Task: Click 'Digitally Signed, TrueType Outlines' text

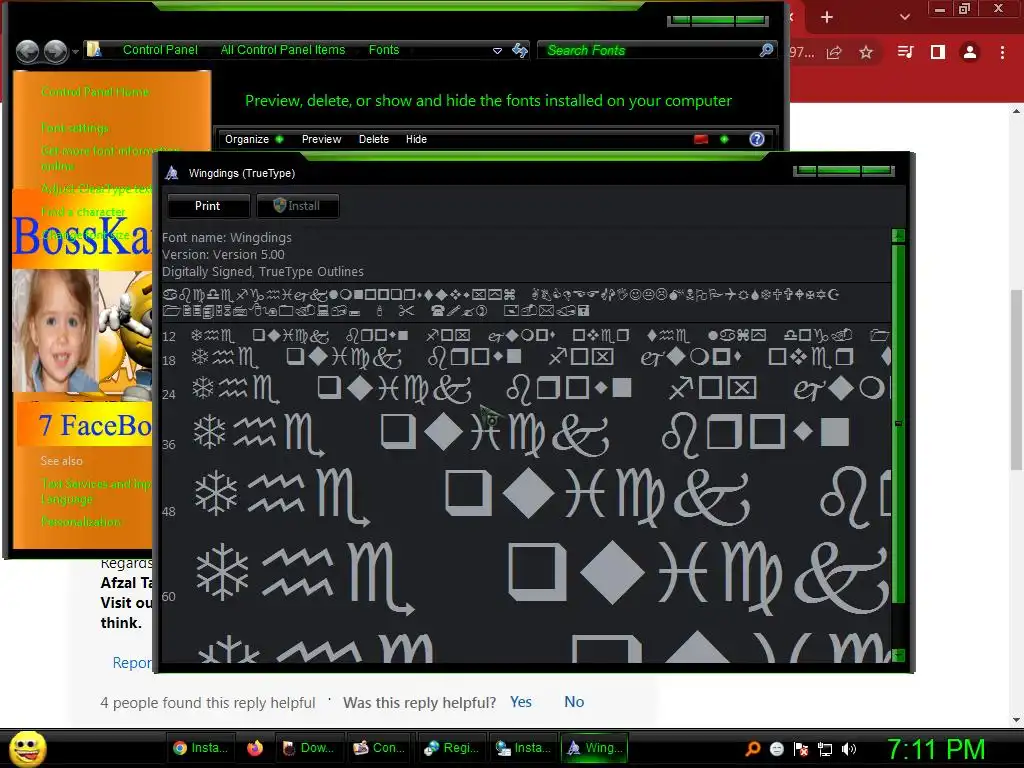Action: coord(263,272)
